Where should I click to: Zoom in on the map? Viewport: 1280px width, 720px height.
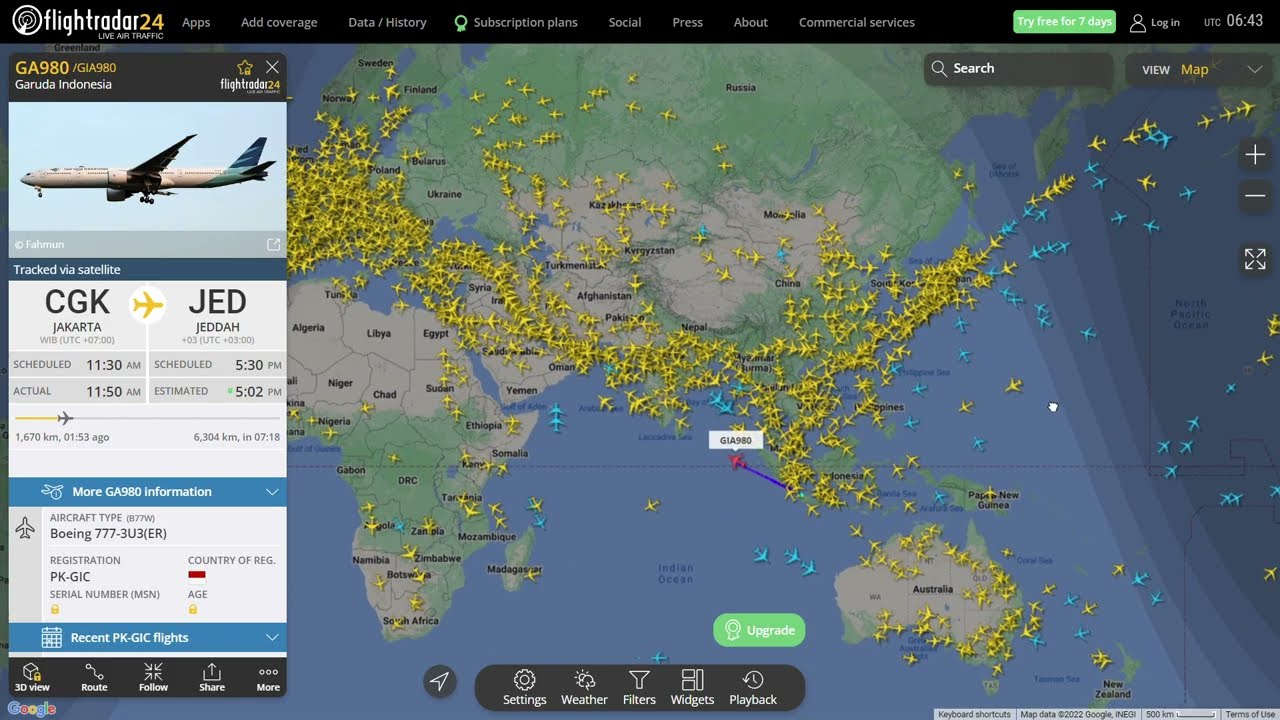1255,155
